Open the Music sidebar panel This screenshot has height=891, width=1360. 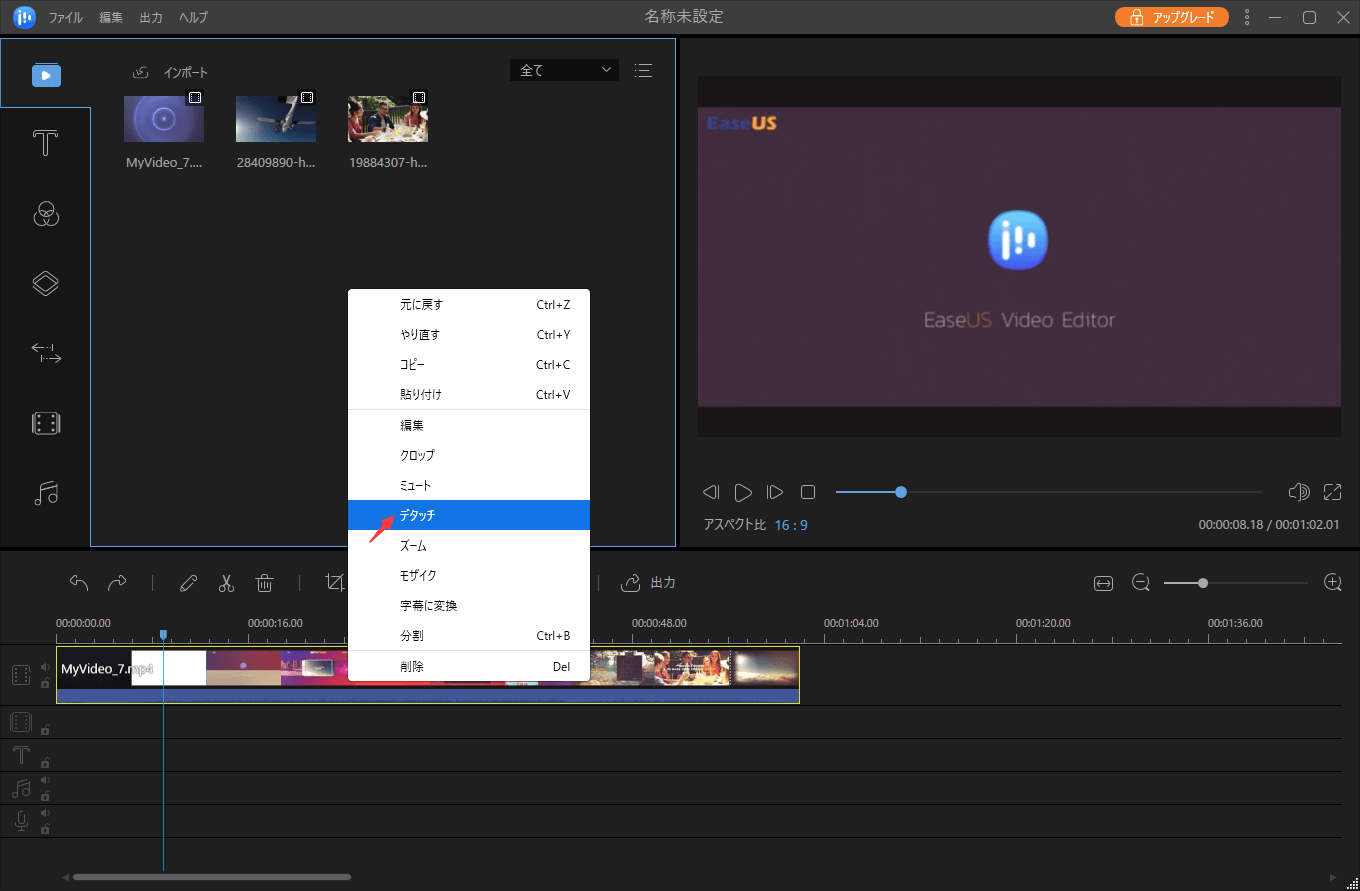(x=46, y=493)
